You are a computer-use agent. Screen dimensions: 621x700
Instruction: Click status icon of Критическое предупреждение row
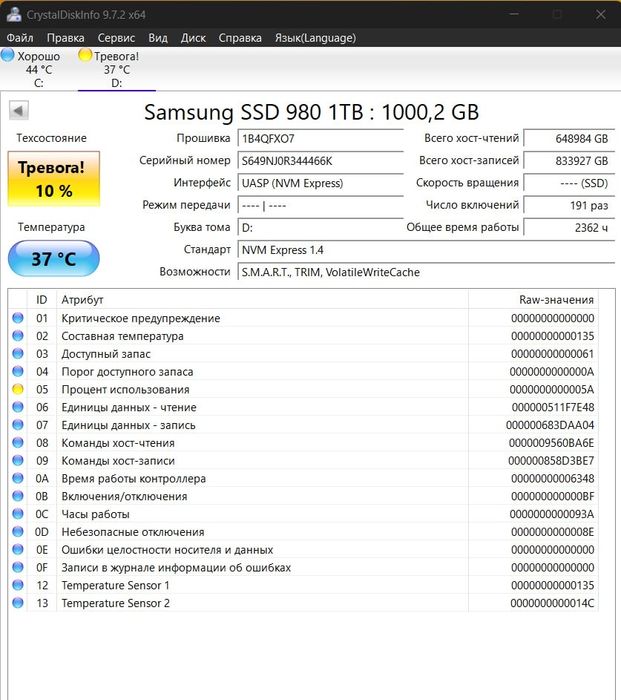coord(18,318)
